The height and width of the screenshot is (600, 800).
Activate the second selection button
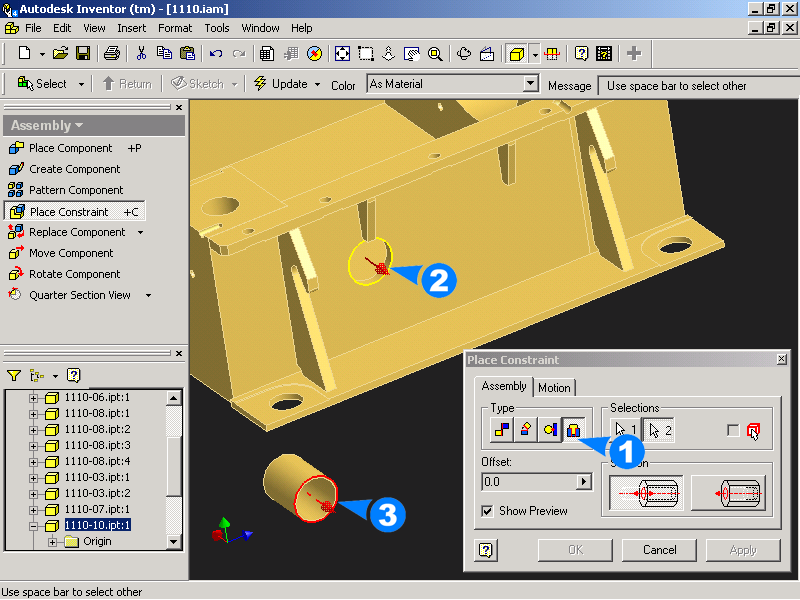point(658,431)
